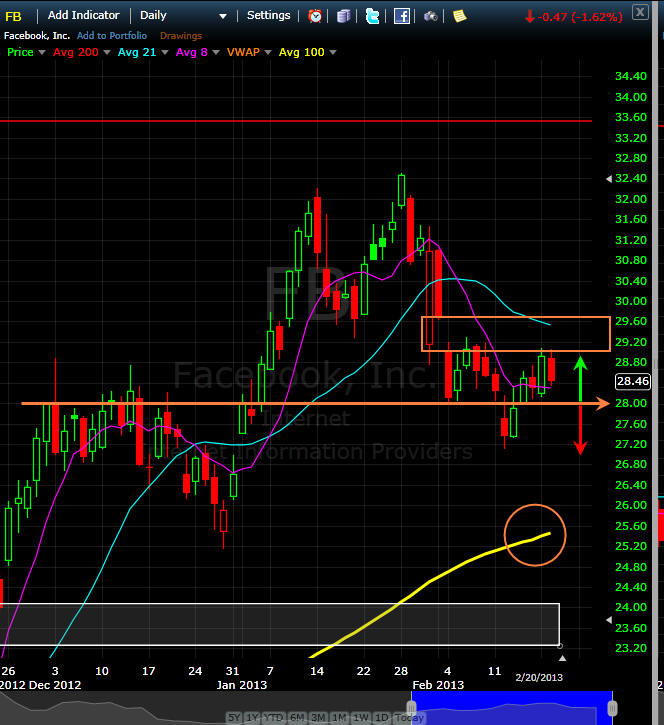This screenshot has width=664, height=725.
Task: Click the price change -0.47 (-1.62%)
Action: (x=580, y=17)
